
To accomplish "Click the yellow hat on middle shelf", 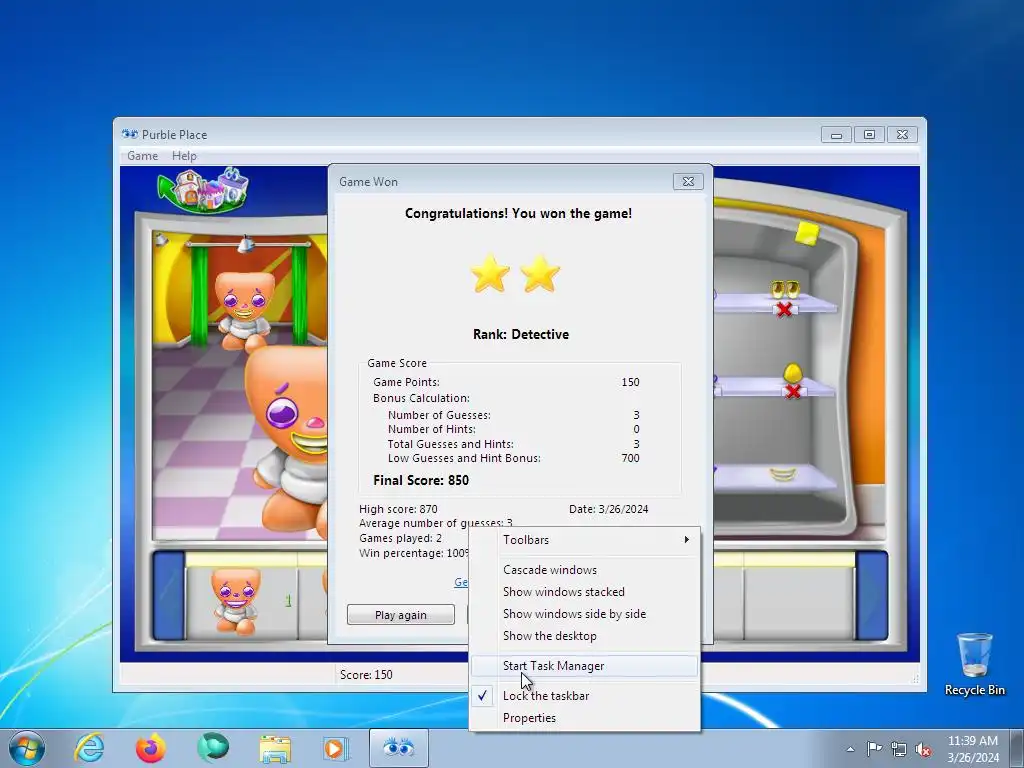I will click(792, 373).
